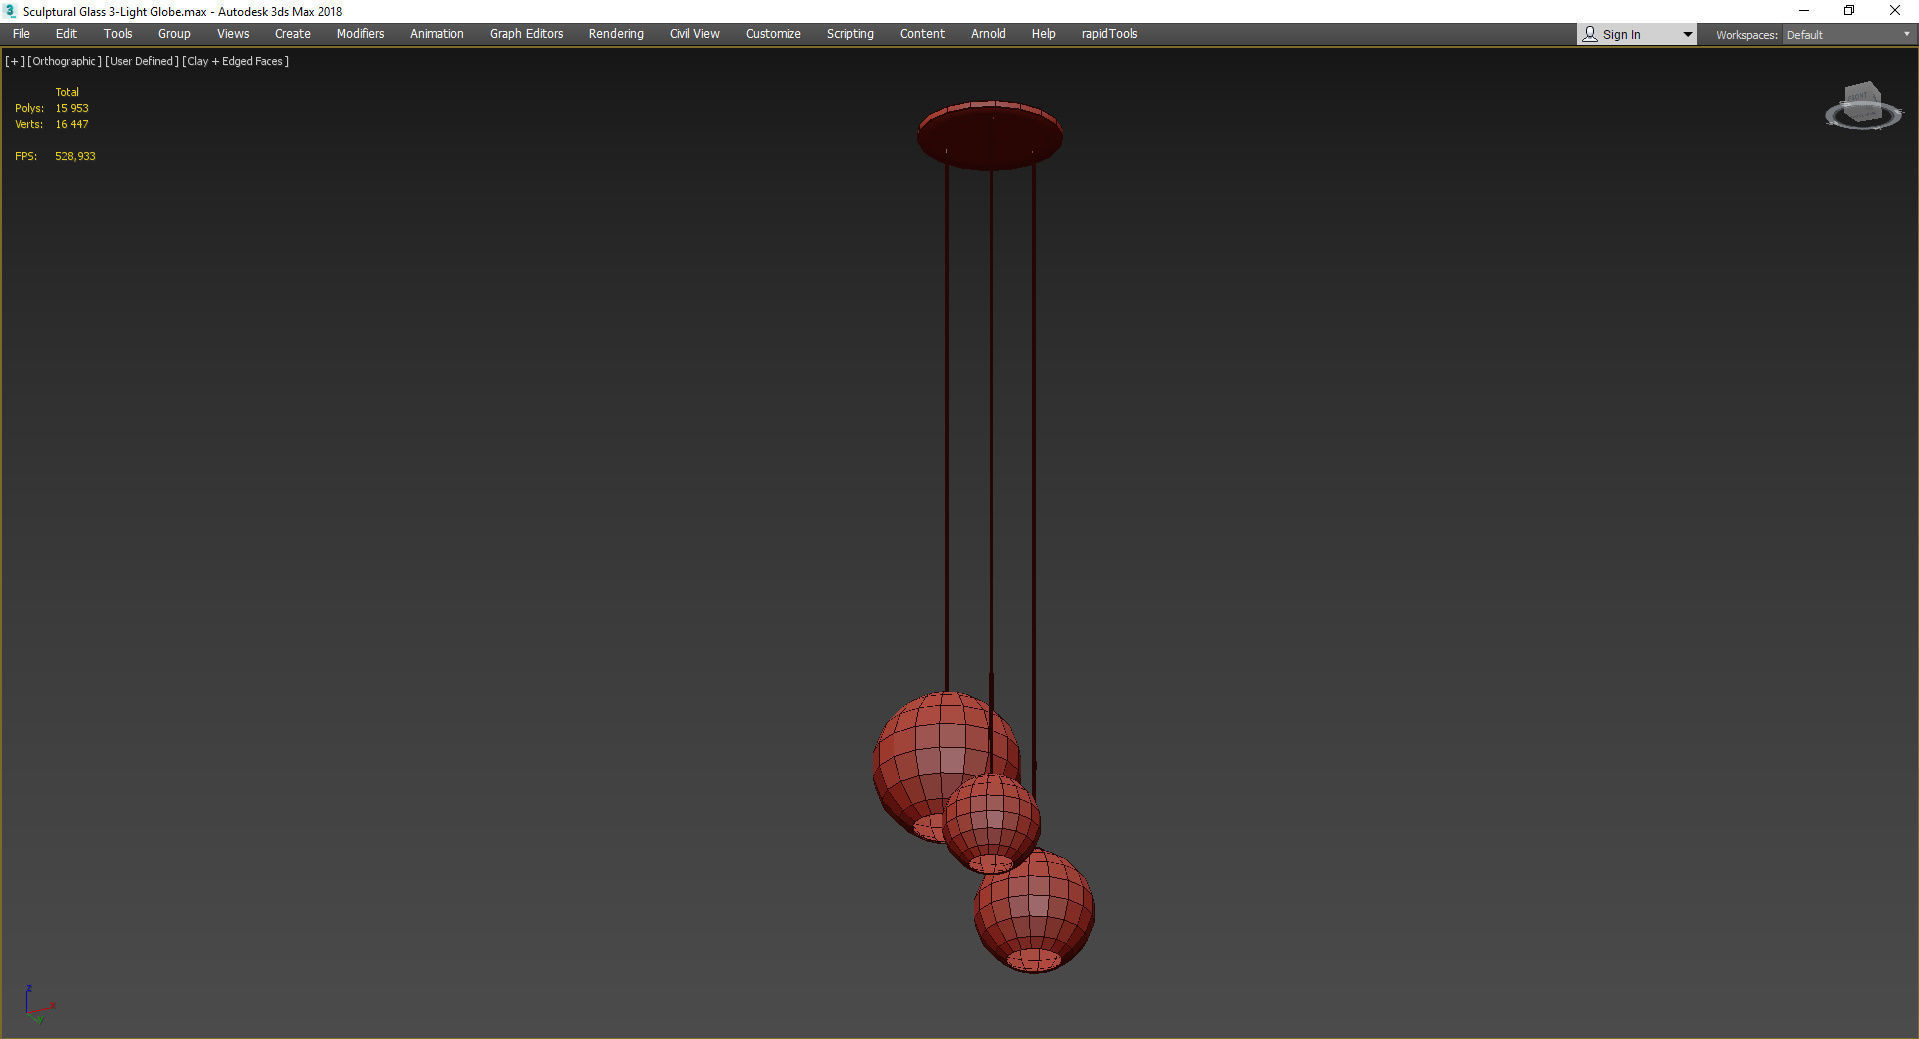The image size is (1919, 1039).
Task: Select the ceiling canopy disc of the lamp
Action: 990,134
